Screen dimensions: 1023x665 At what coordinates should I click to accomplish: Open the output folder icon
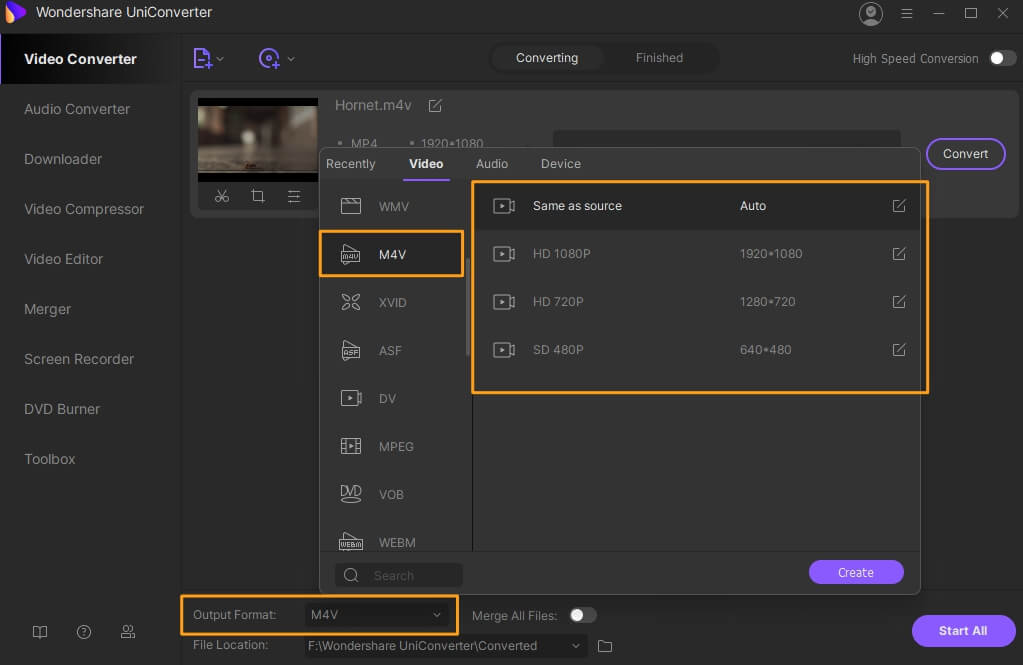(605, 646)
